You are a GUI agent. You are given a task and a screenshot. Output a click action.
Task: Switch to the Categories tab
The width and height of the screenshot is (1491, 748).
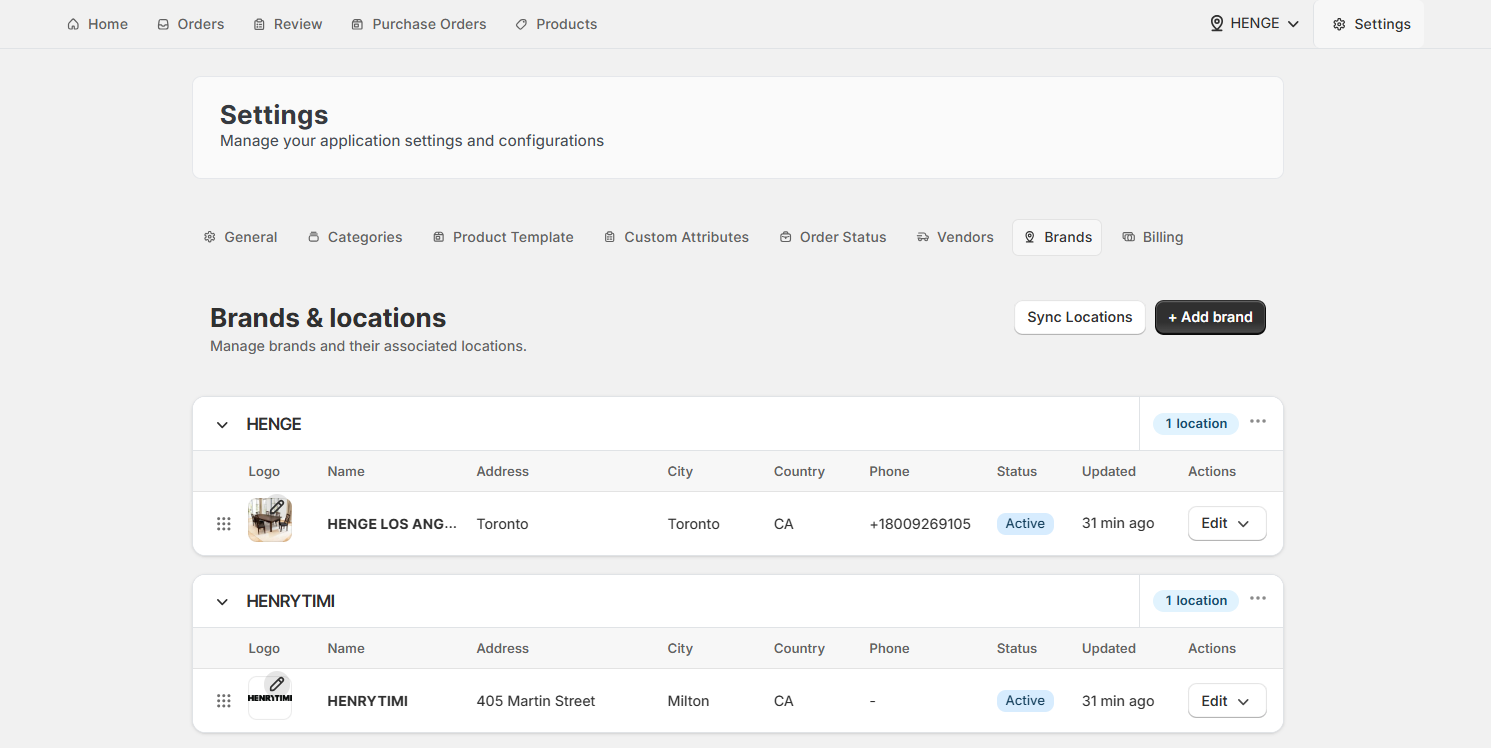tap(354, 237)
